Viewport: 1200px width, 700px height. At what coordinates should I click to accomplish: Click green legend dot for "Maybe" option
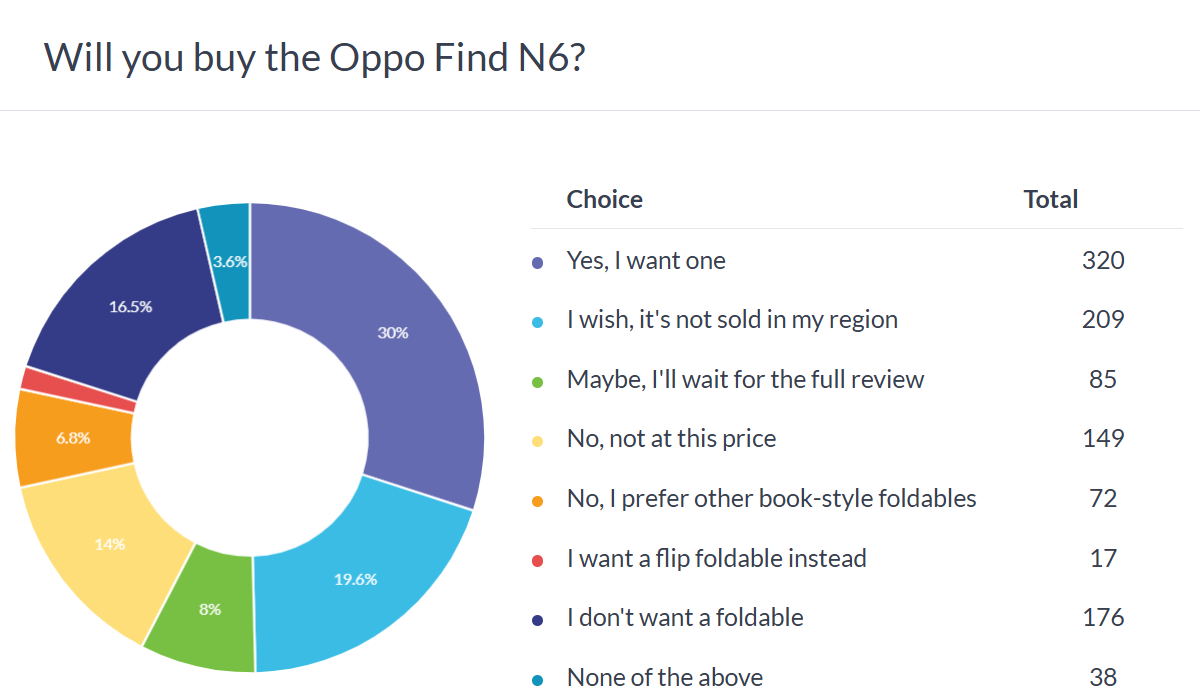click(538, 381)
